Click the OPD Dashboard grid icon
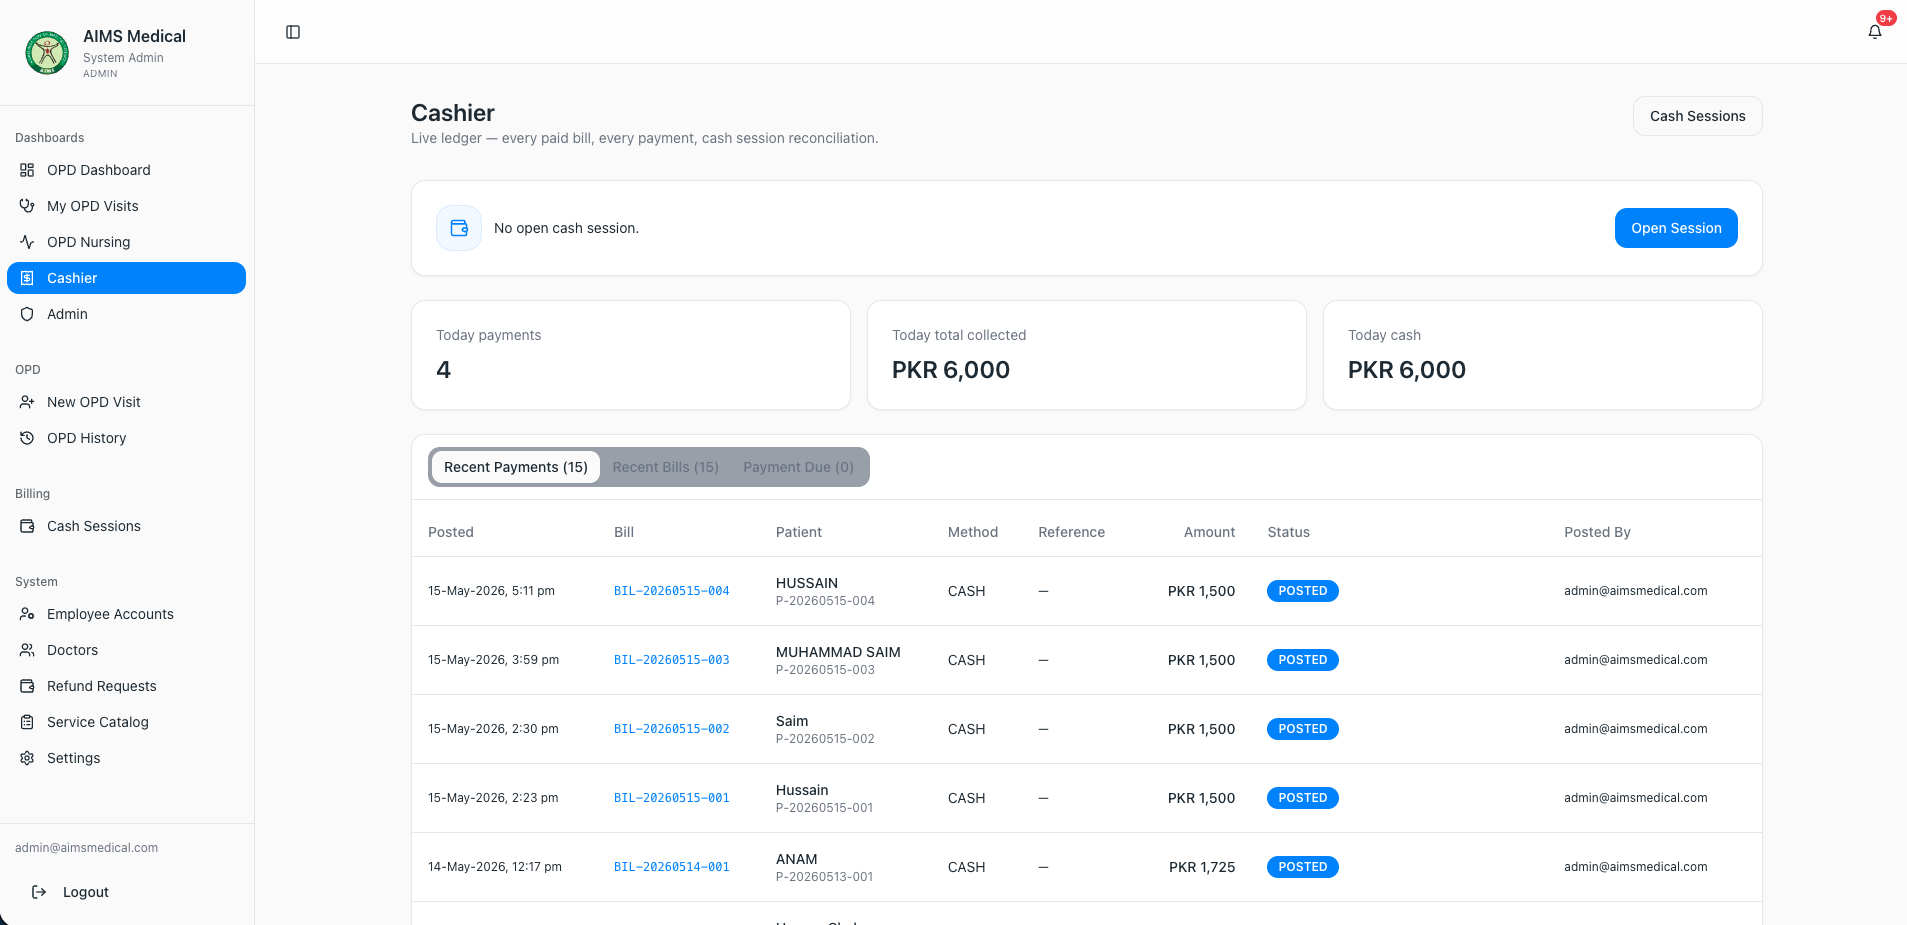 [27, 170]
